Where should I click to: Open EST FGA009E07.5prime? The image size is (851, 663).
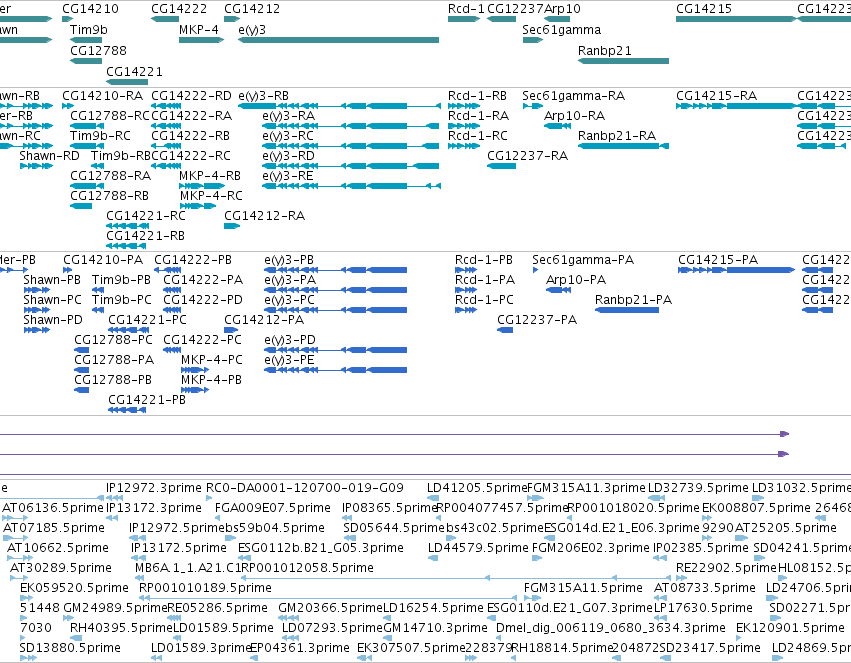tap(272, 508)
